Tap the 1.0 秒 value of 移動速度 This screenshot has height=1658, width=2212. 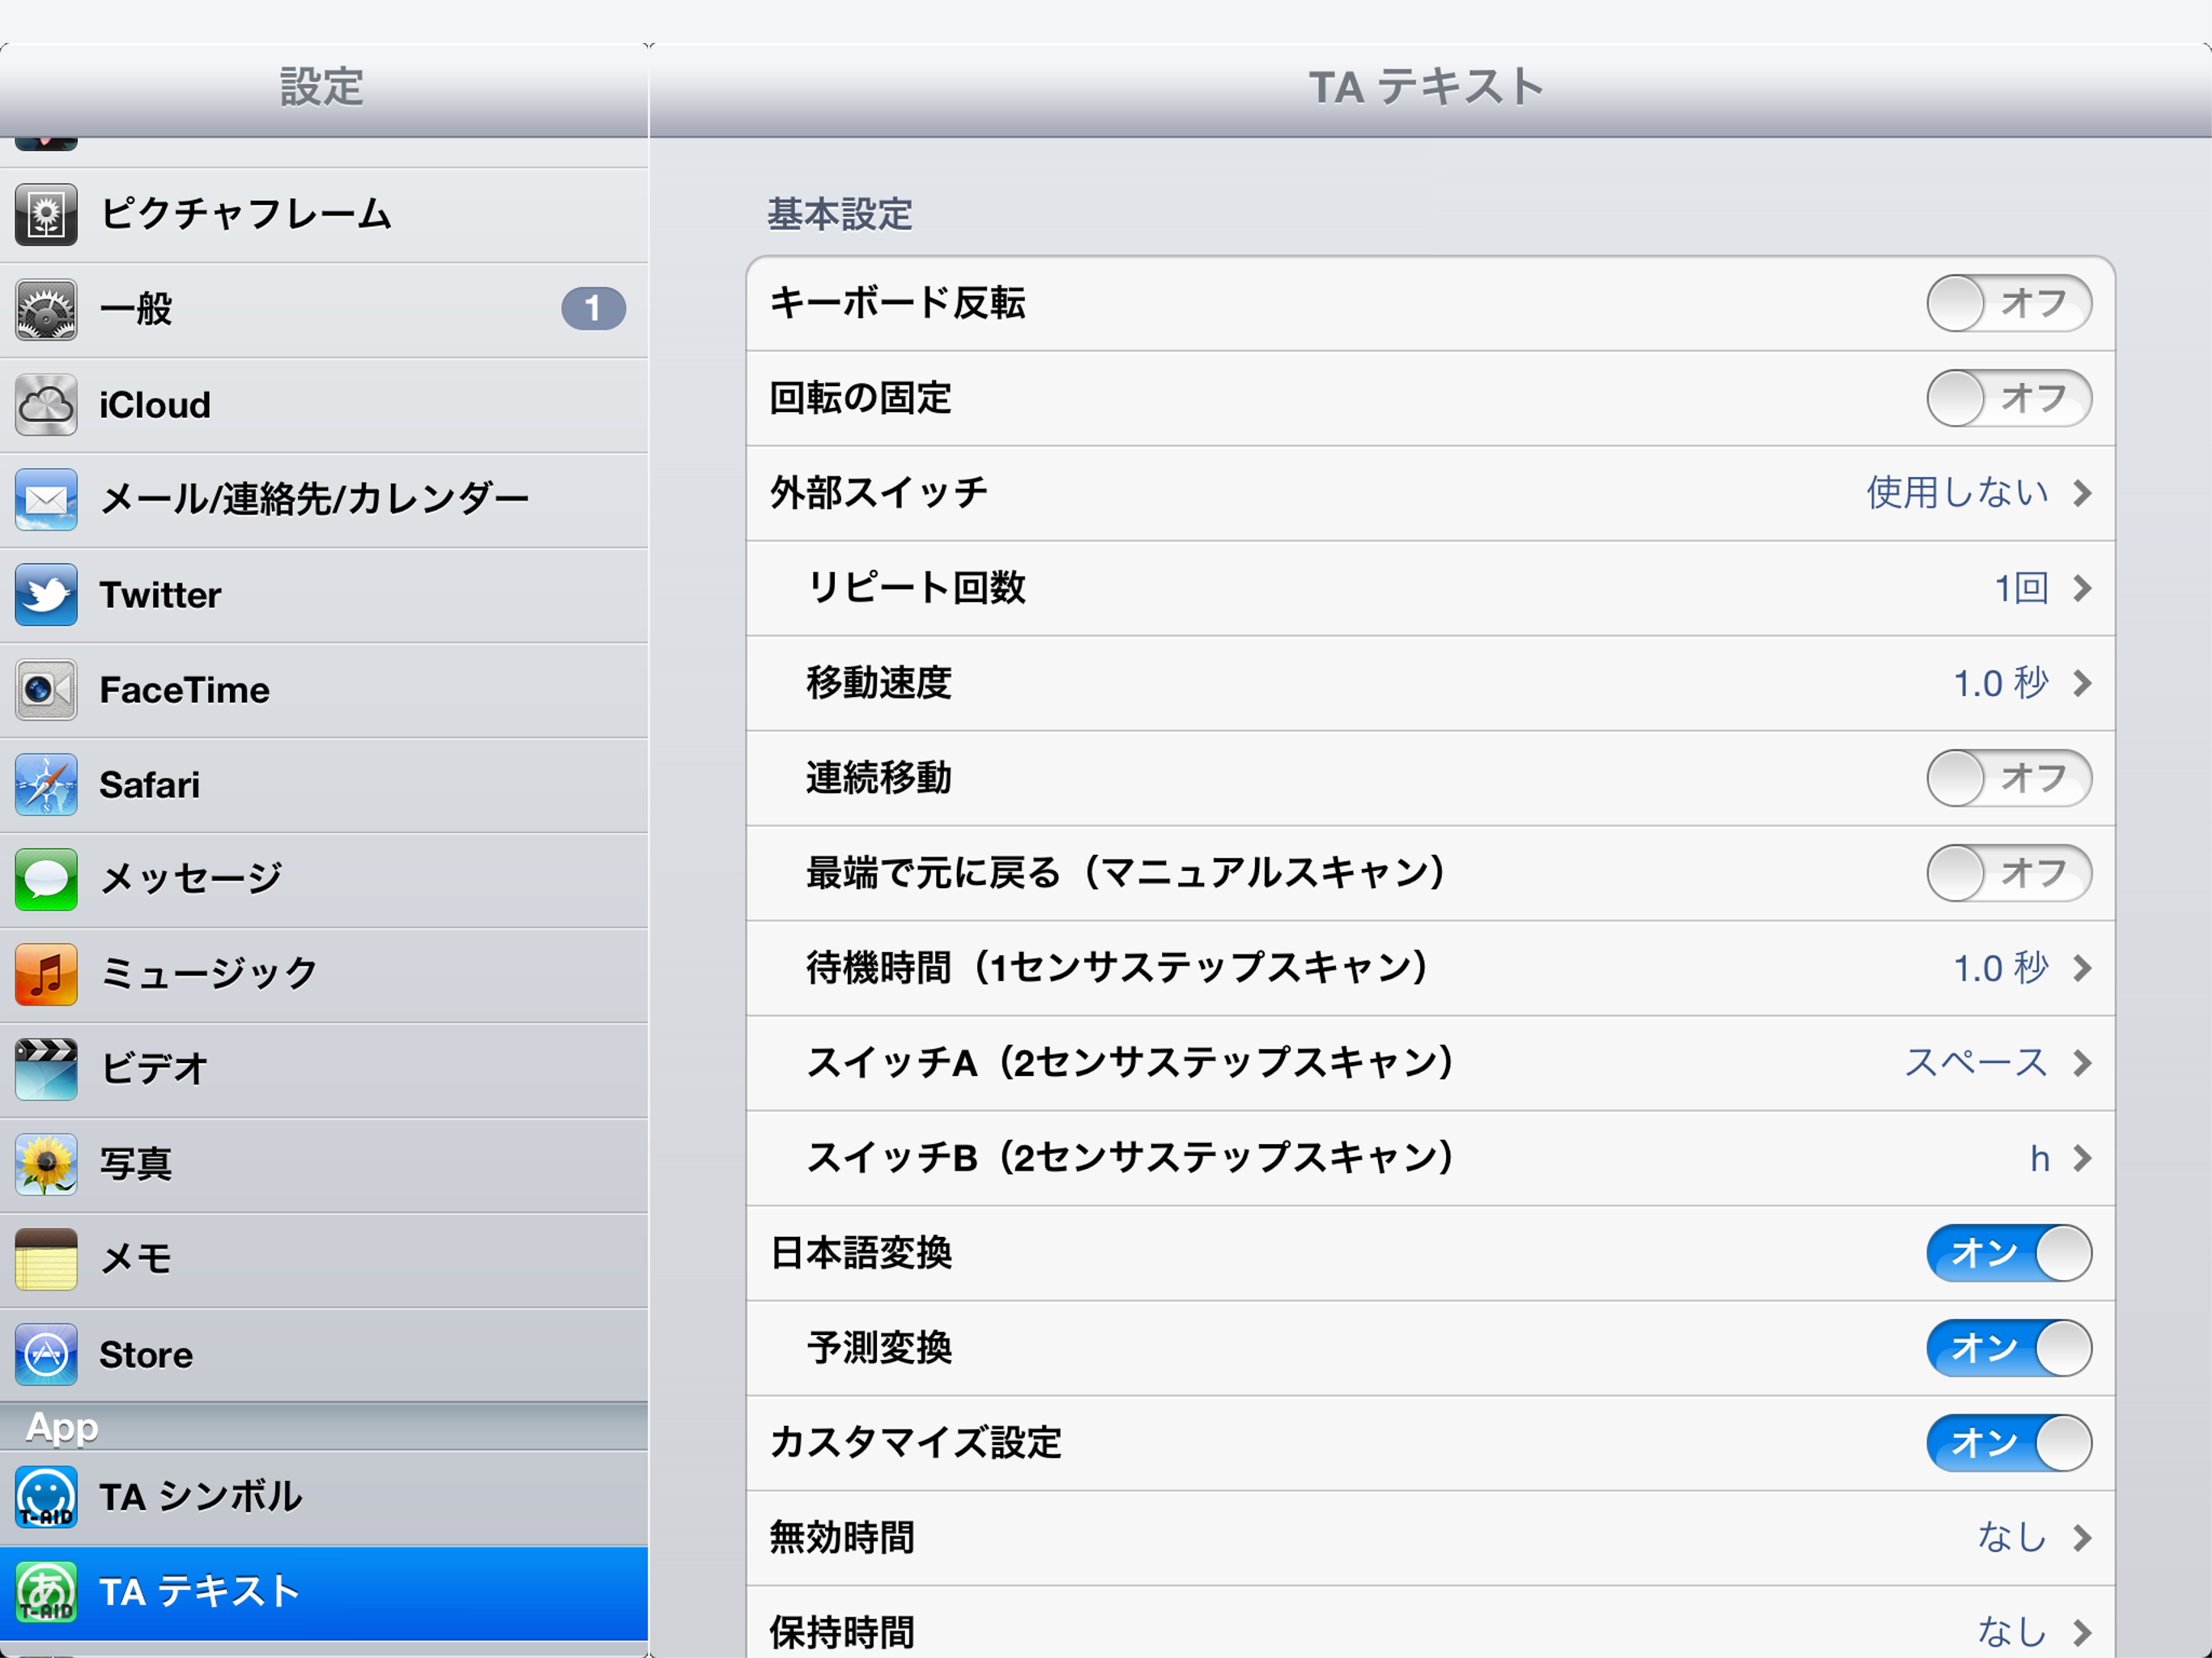click(2000, 683)
